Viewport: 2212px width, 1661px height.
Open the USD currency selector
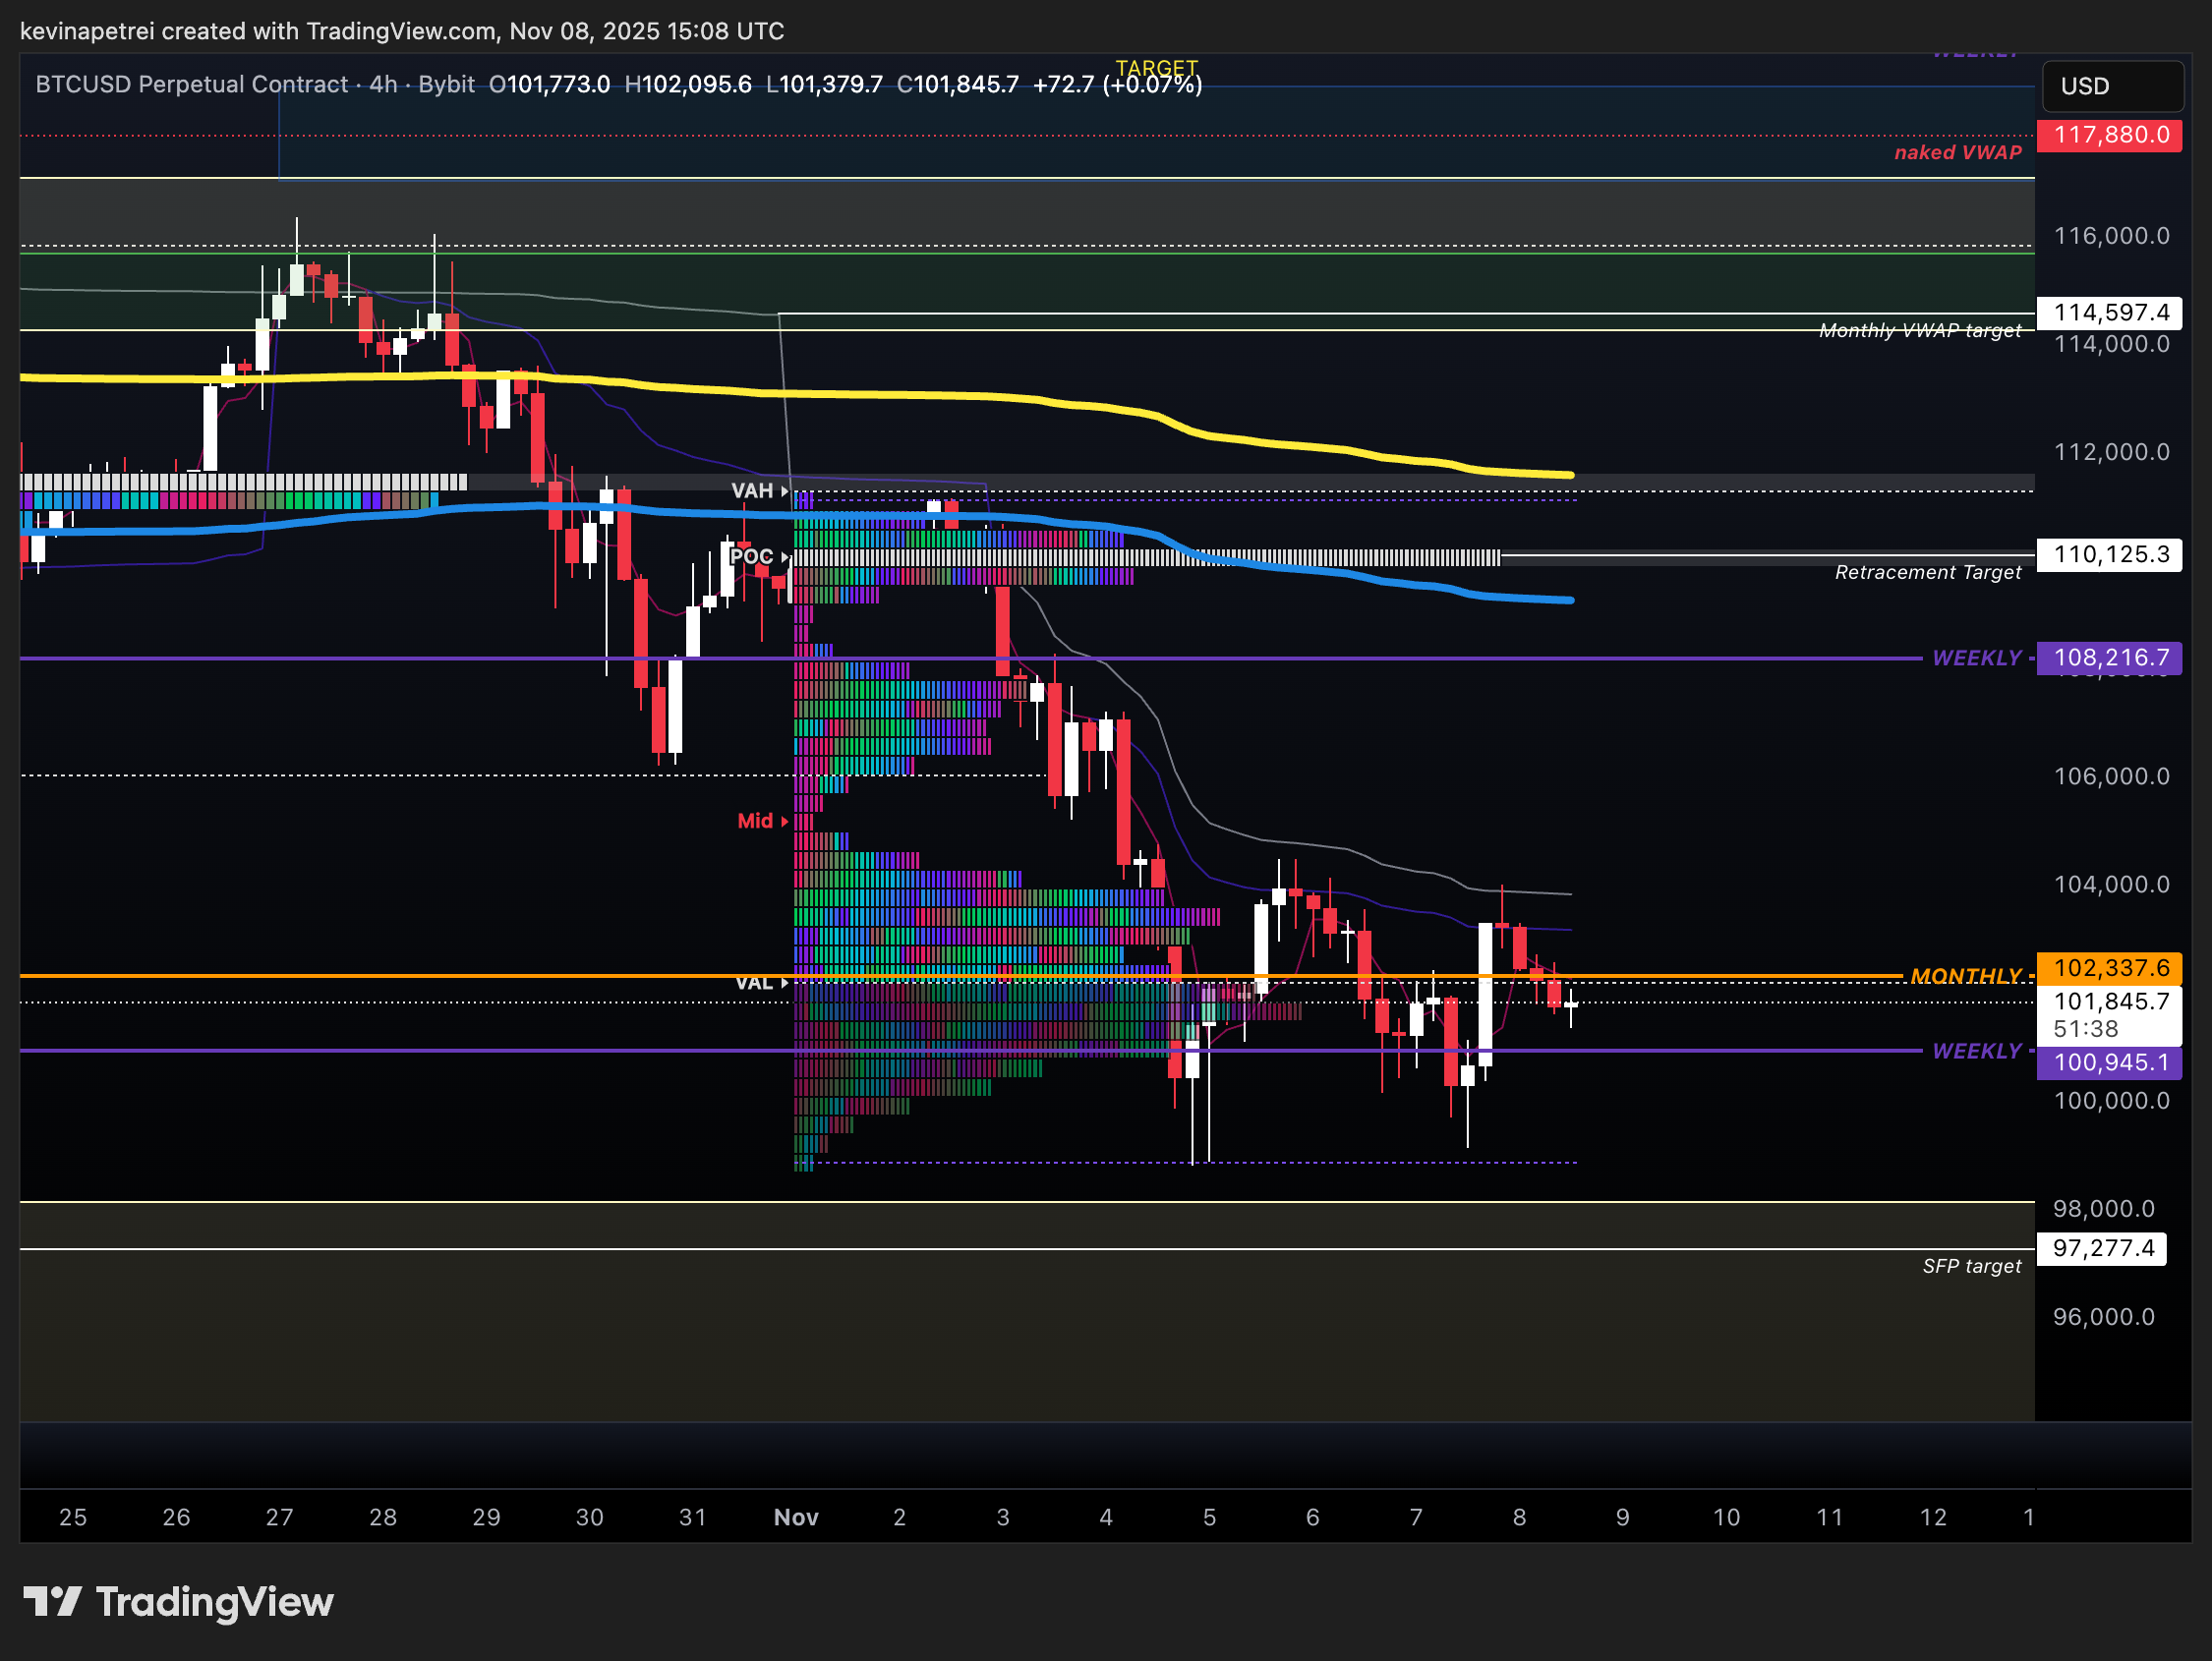pos(2111,86)
